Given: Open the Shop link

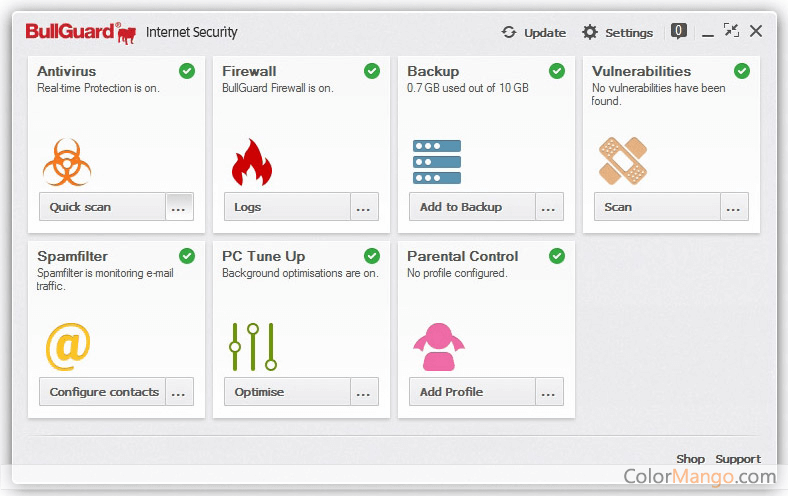Looking at the screenshot, I should (x=690, y=459).
